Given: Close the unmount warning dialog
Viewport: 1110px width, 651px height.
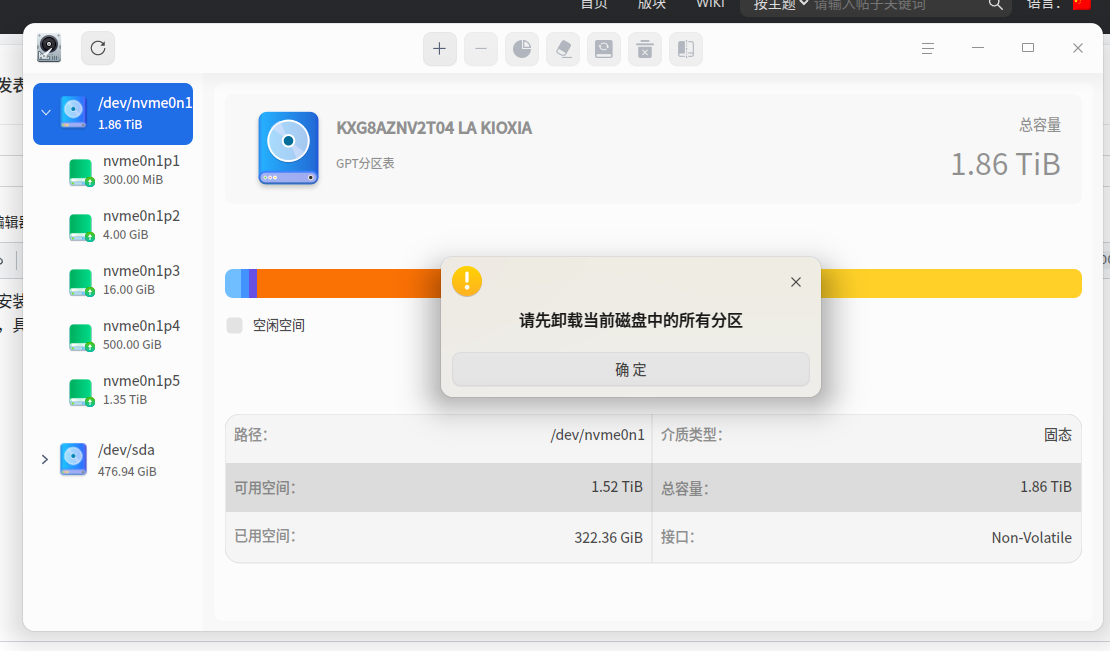Looking at the screenshot, I should click(796, 282).
